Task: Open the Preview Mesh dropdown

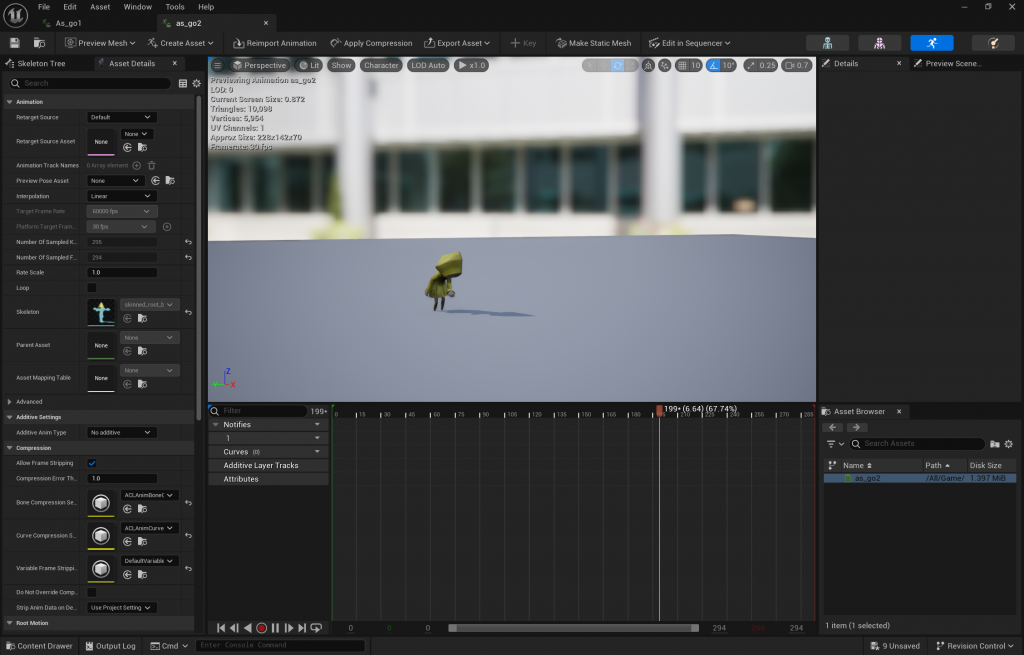Action: coord(100,43)
